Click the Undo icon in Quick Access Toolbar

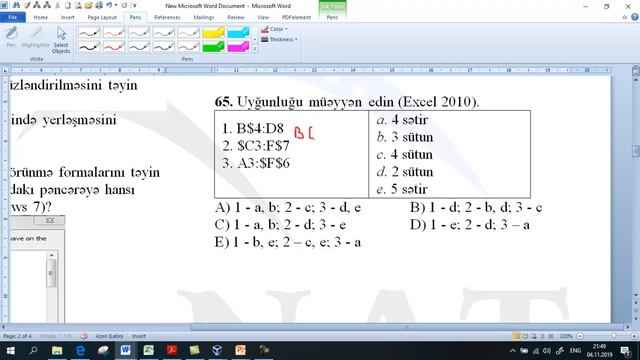[109, 5]
